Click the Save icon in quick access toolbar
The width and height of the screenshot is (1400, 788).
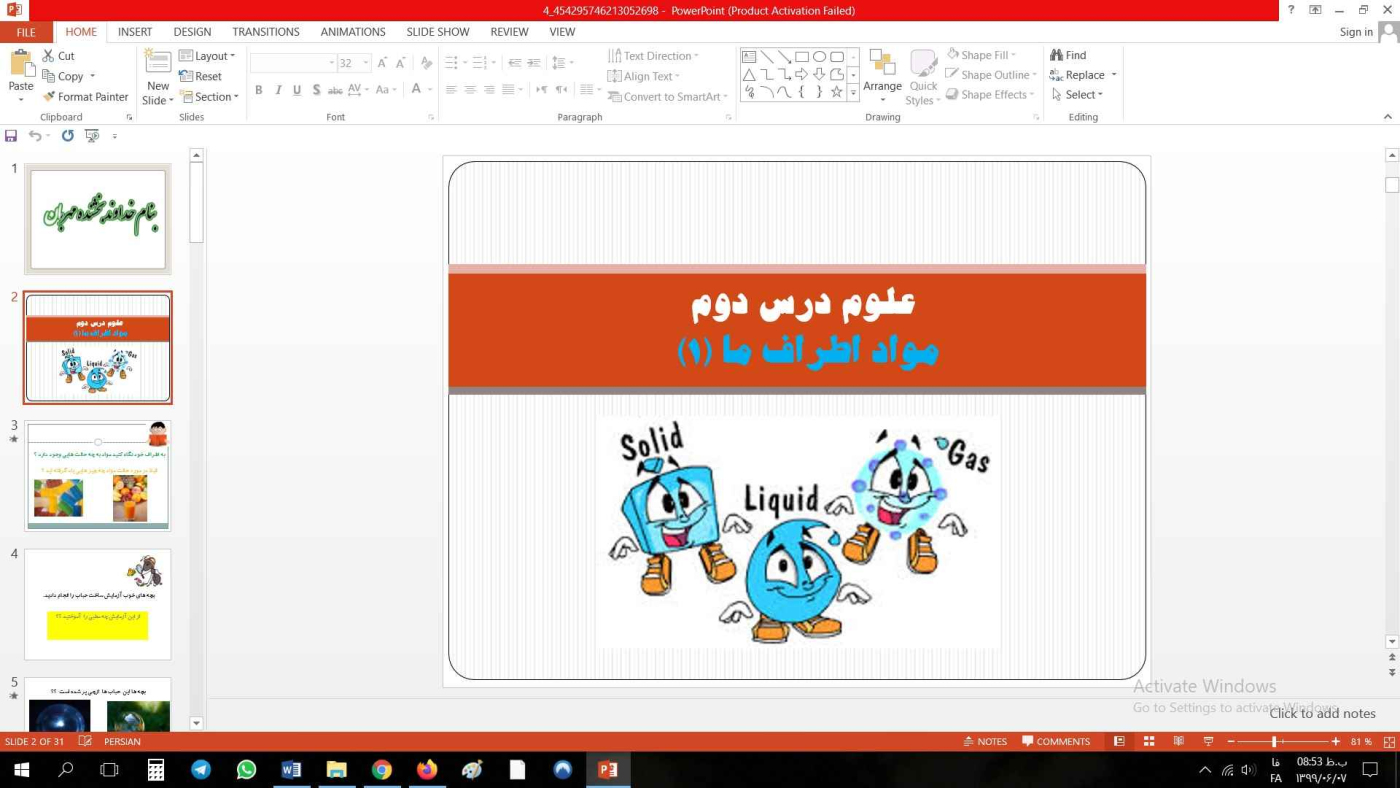pyautogui.click(x=11, y=136)
